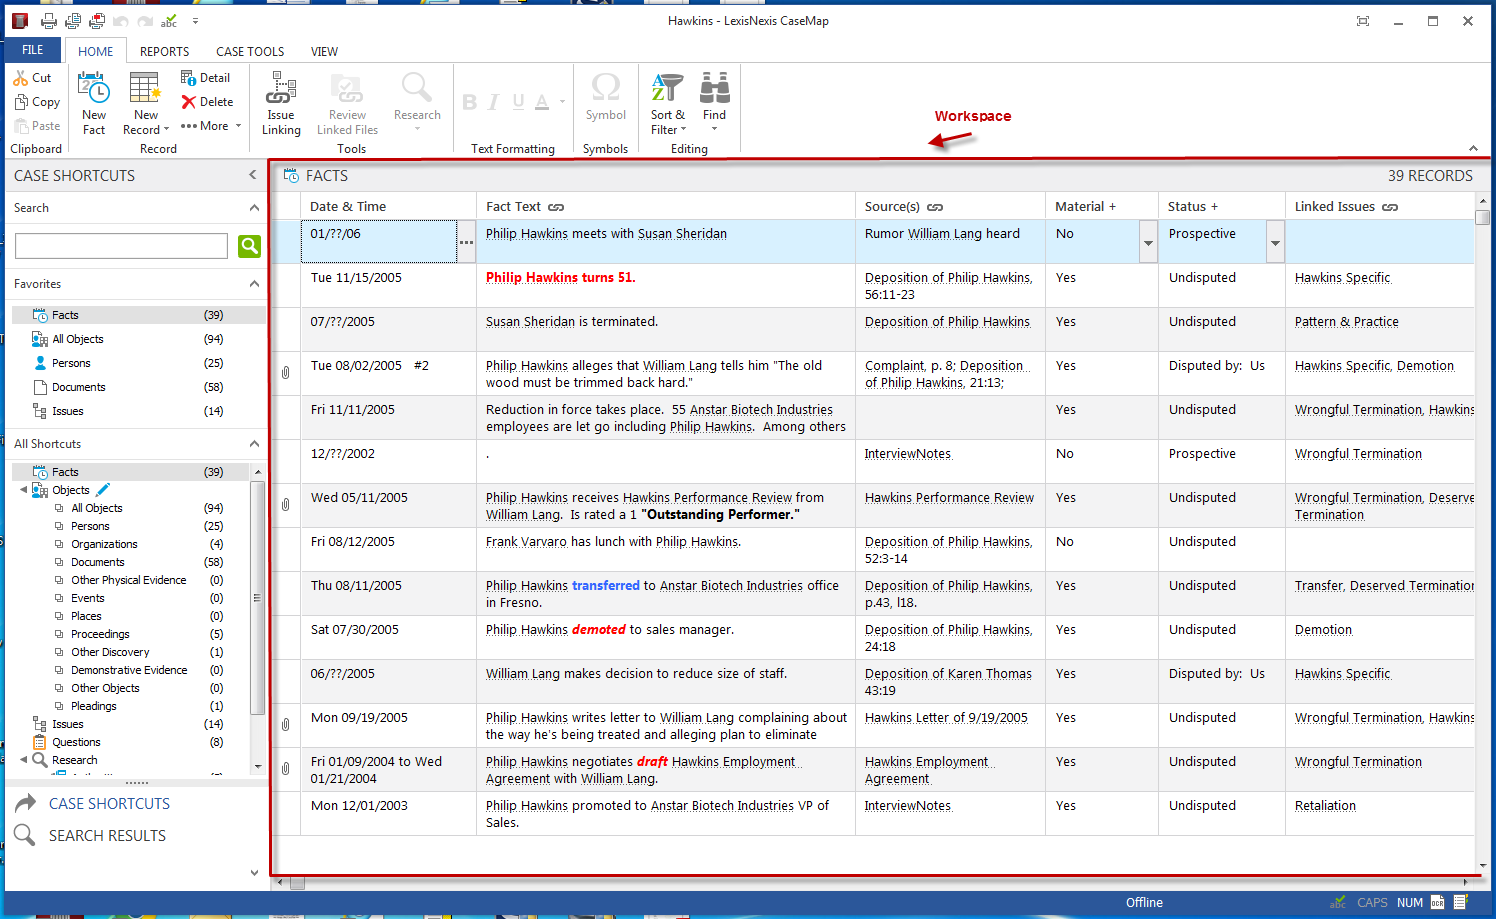Click the link icon in Linked Issues header

tap(1390, 207)
